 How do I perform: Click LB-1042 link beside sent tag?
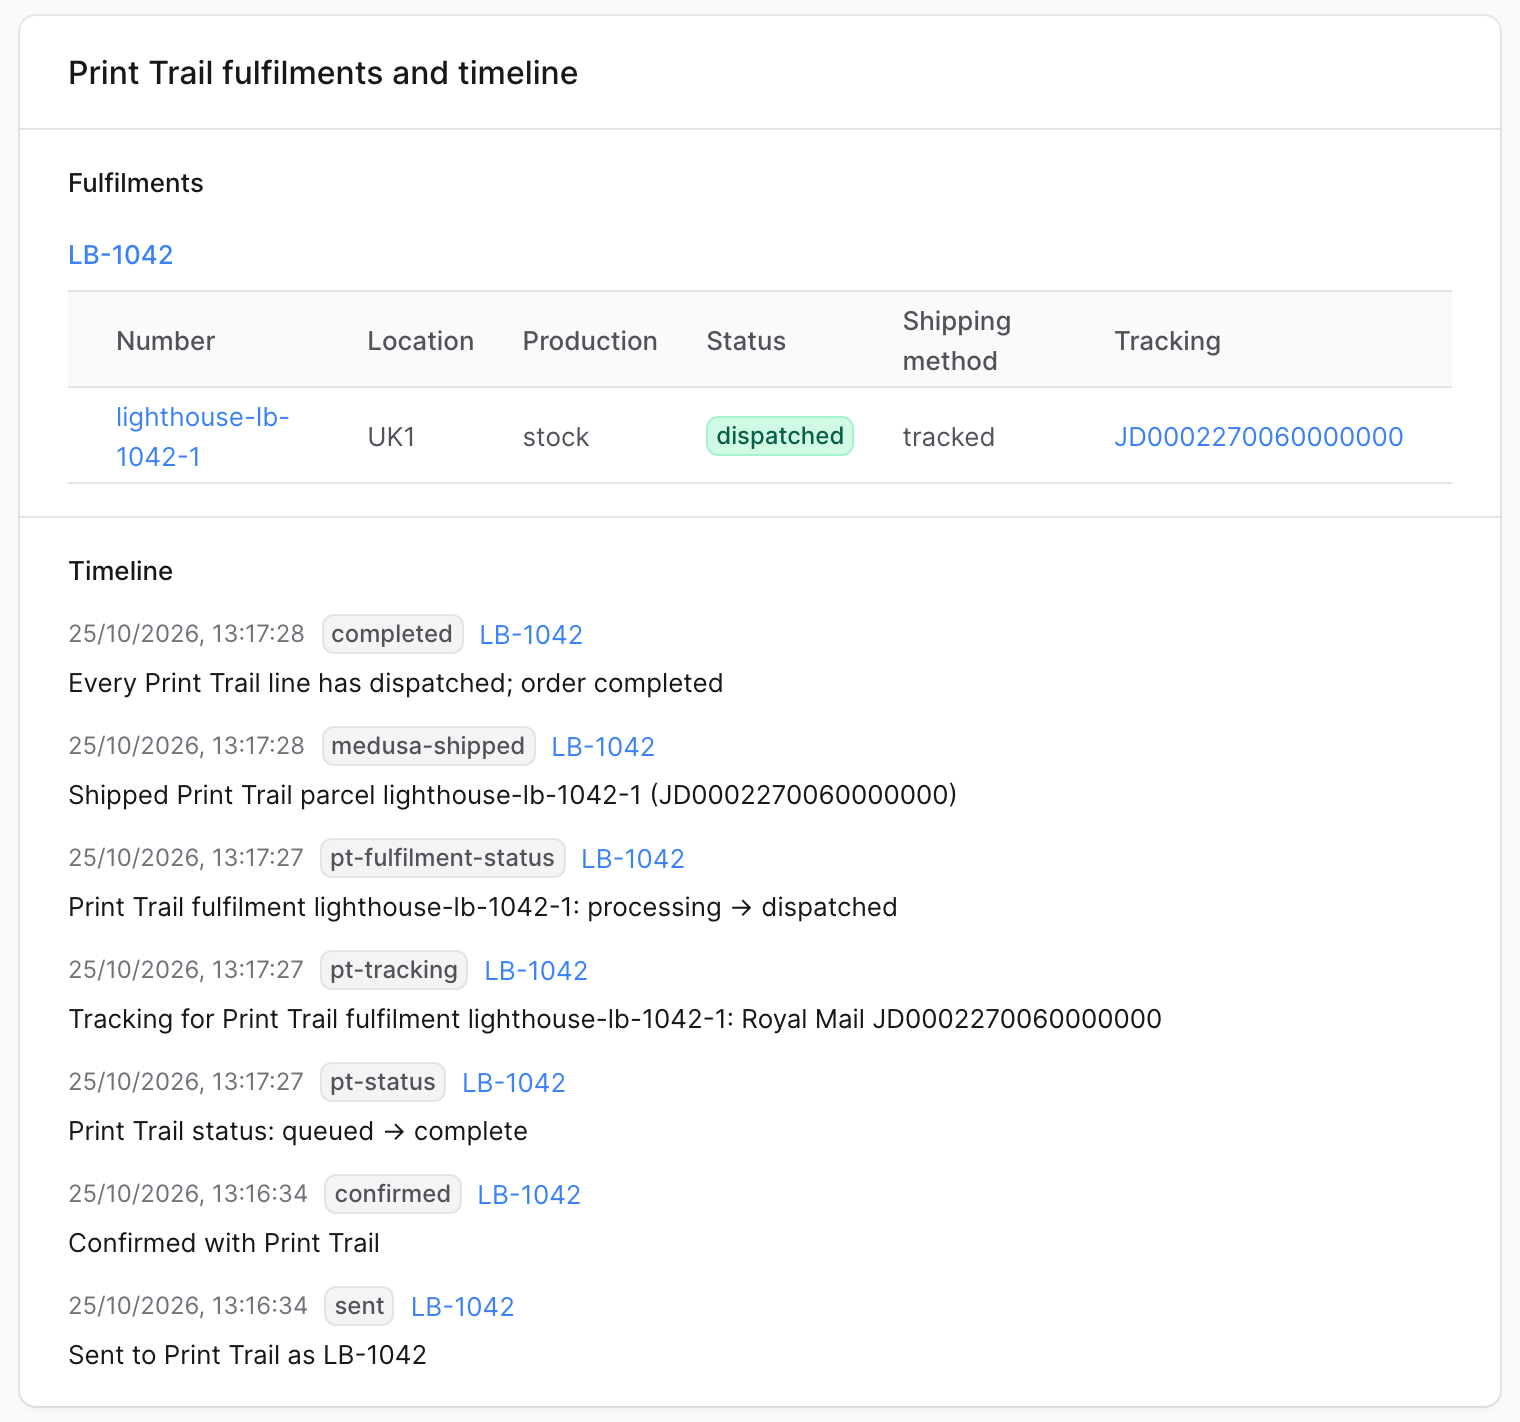click(463, 1307)
